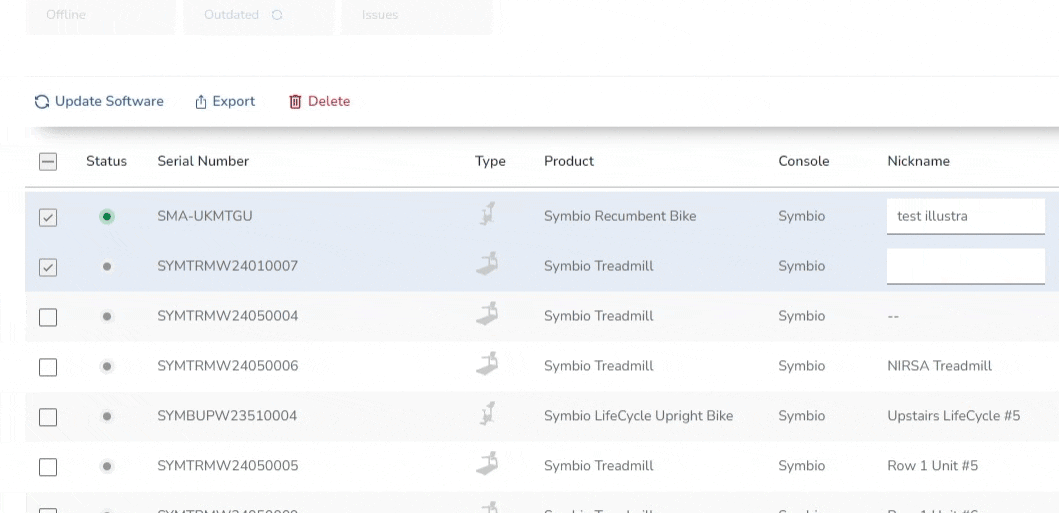This screenshot has width=1059, height=513.
Task: Click the status dot for SYMTRMW24050006
Action: click(x=107, y=367)
